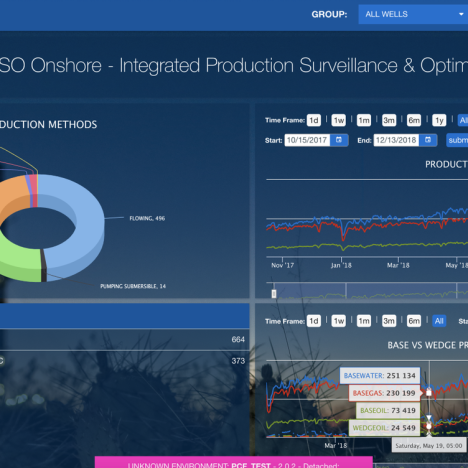Select 6m time frame in production chart
This screenshot has height=468, width=468.
pos(414,120)
